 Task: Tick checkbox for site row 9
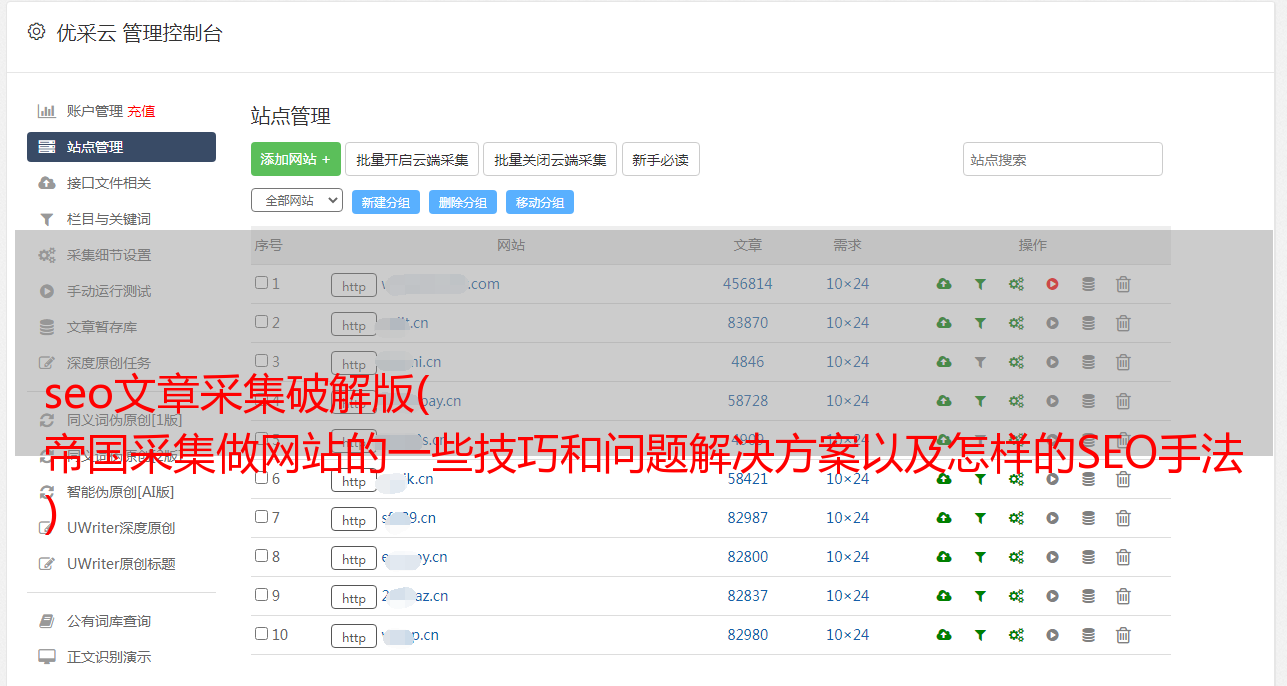[261, 595]
